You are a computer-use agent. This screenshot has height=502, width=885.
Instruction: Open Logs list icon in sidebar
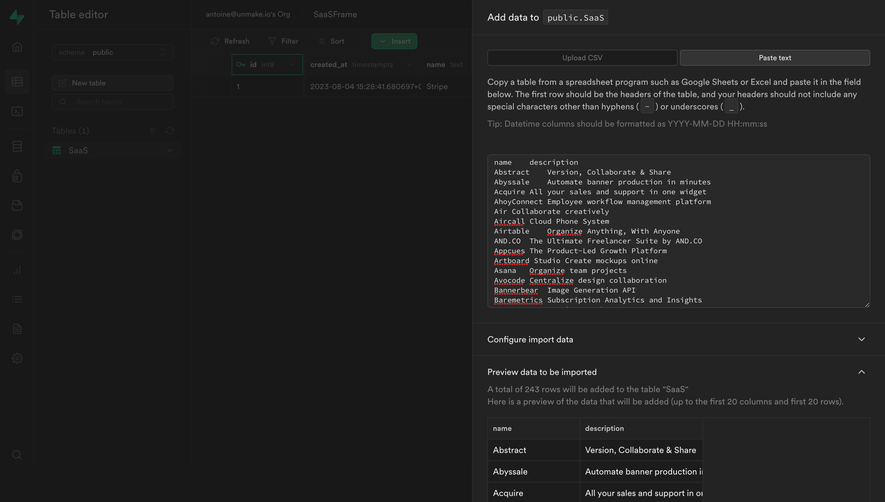(17, 299)
